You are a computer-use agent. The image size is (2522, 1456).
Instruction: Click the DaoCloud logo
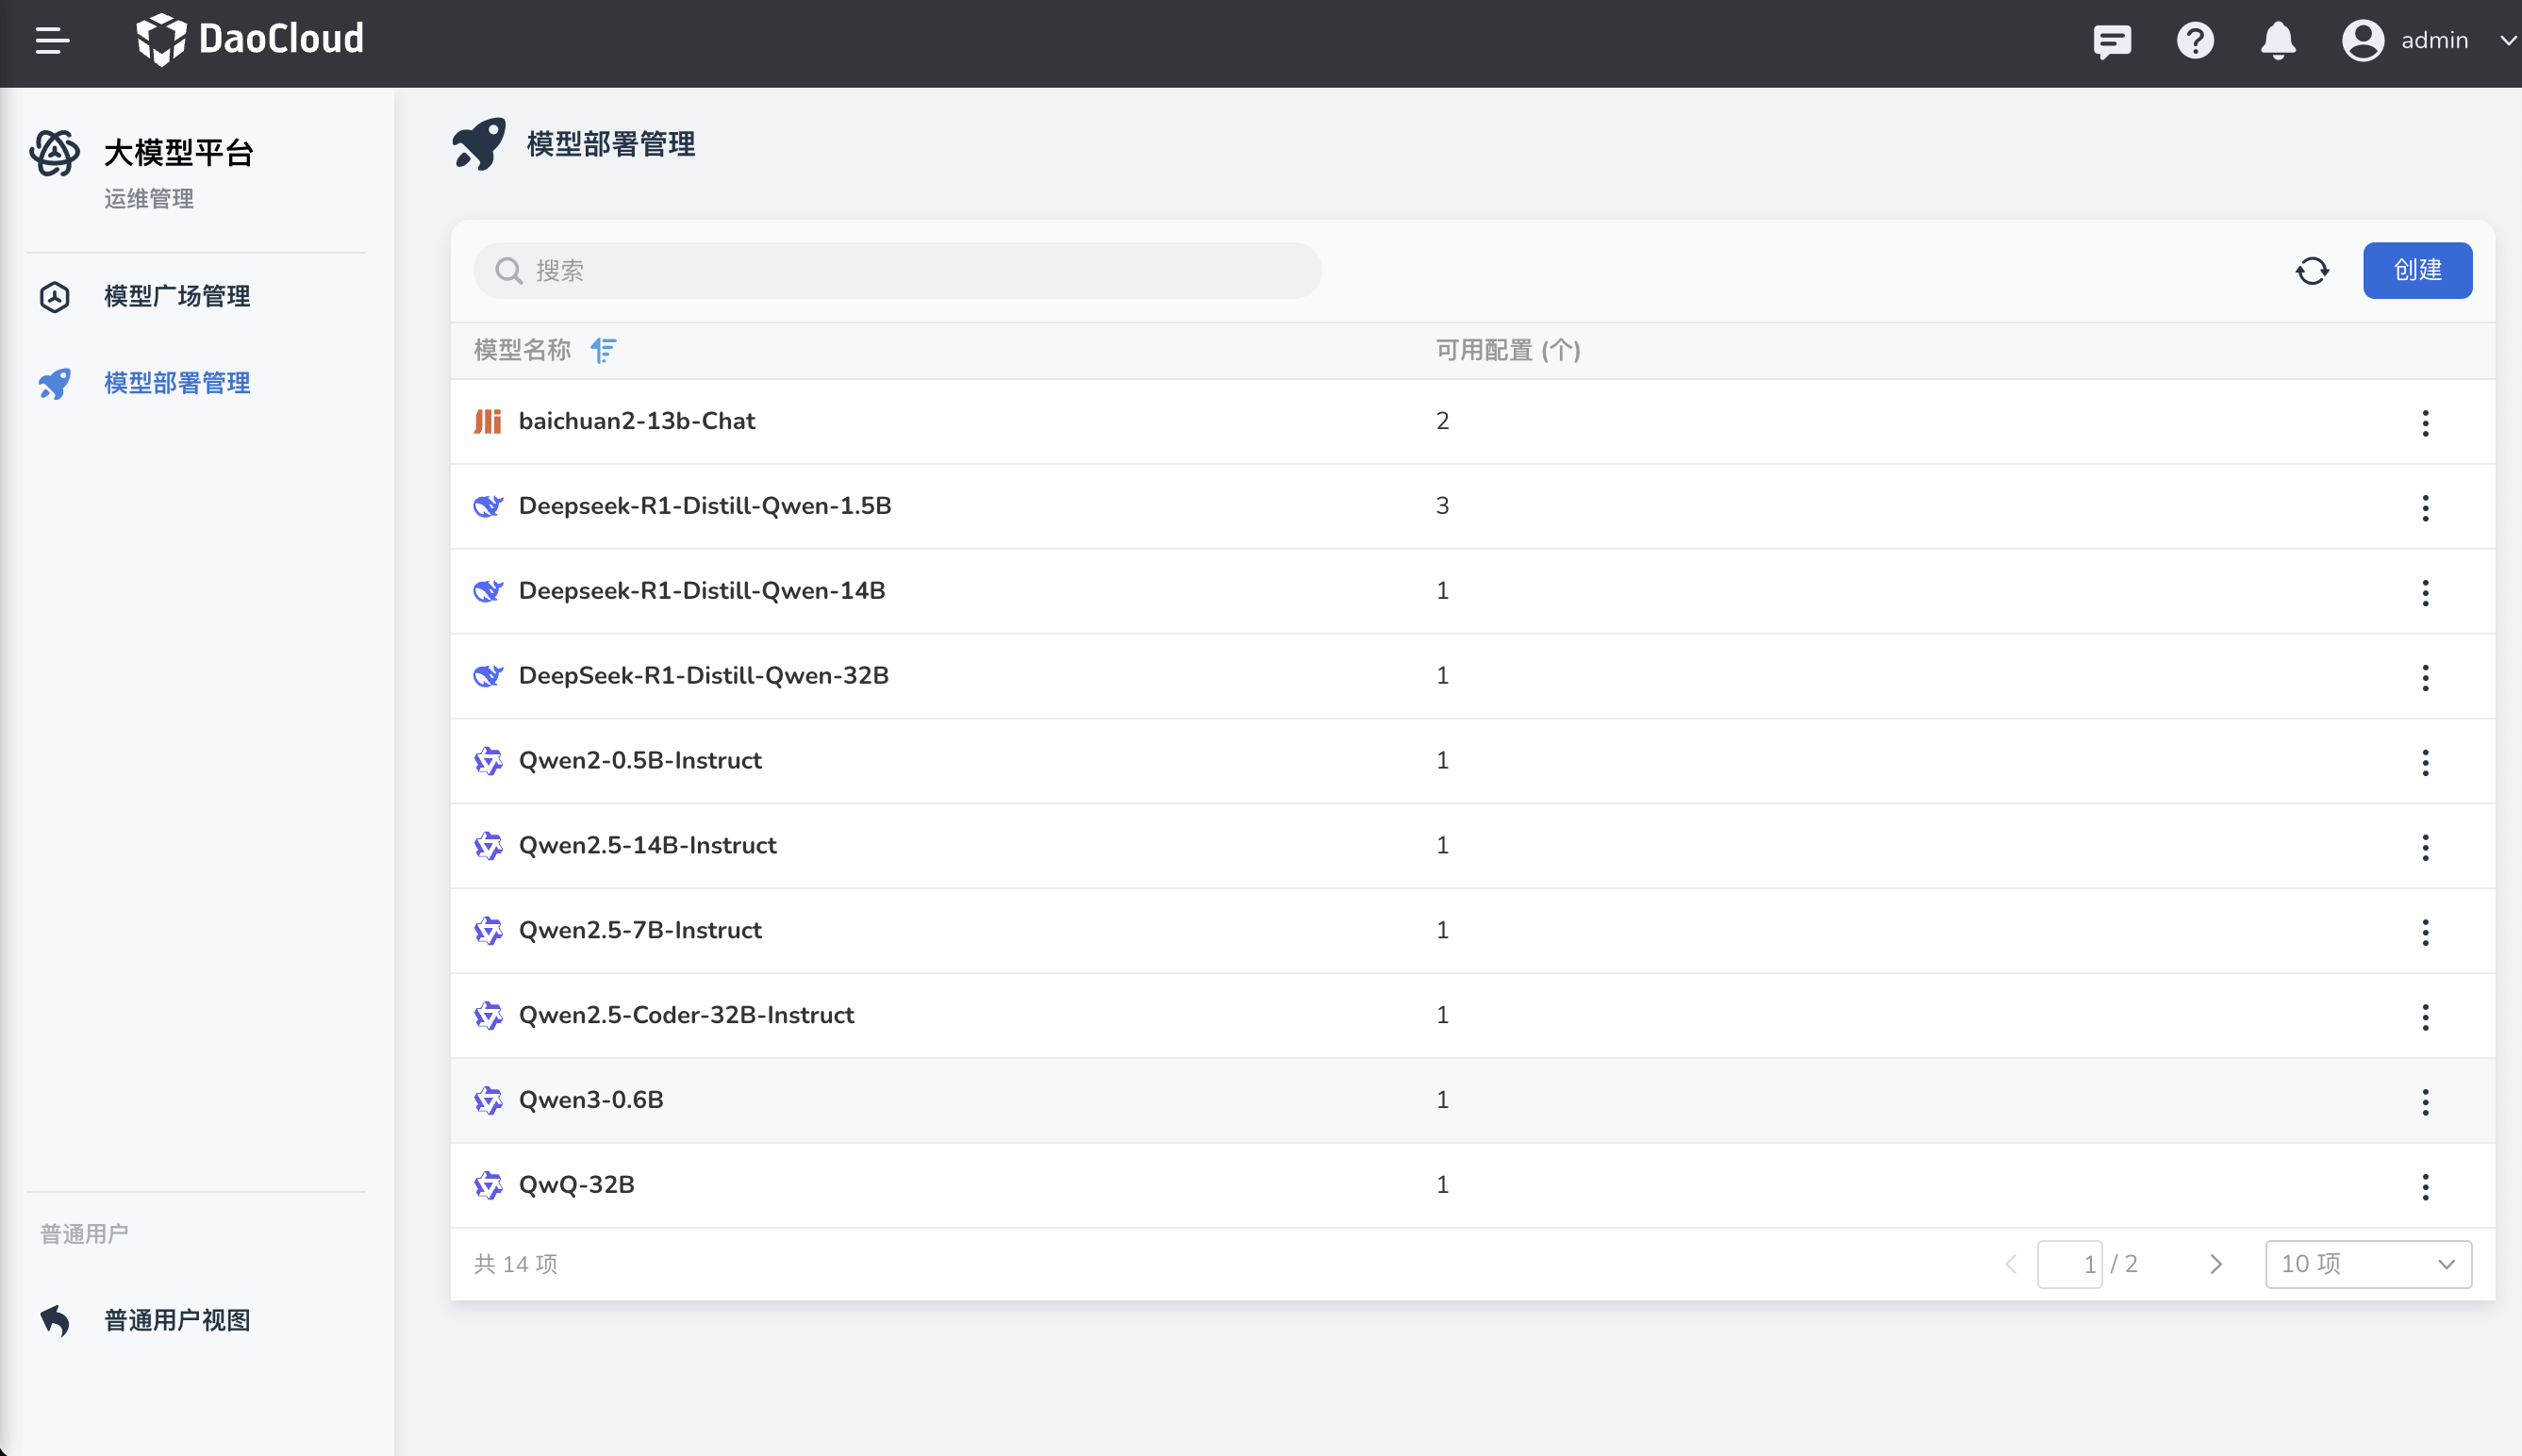250,40
